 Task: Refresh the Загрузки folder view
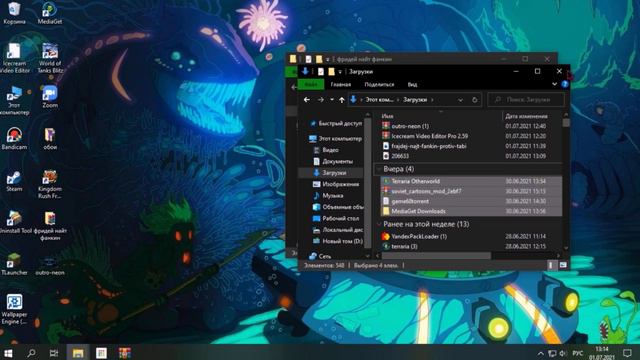474,100
